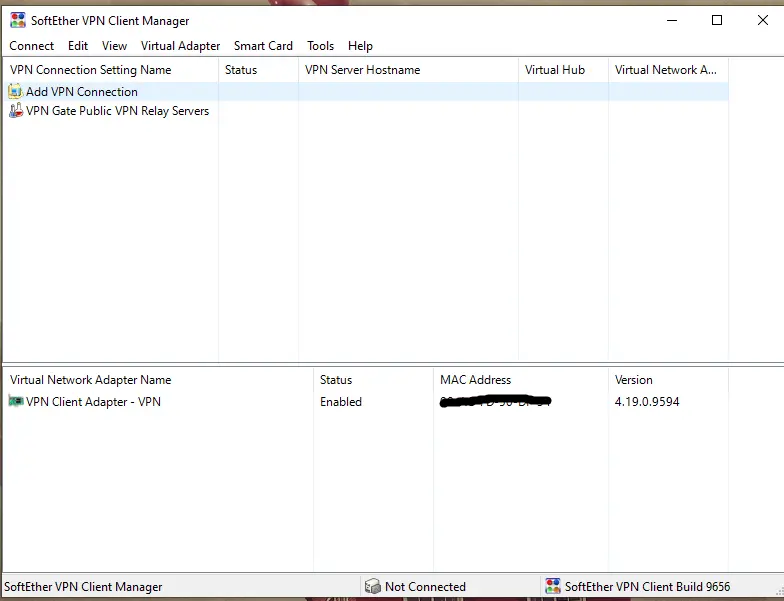The image size is (784, 601).
Task: Sort by Version column header
Action: pyautogui.click(x=668, y=380)
